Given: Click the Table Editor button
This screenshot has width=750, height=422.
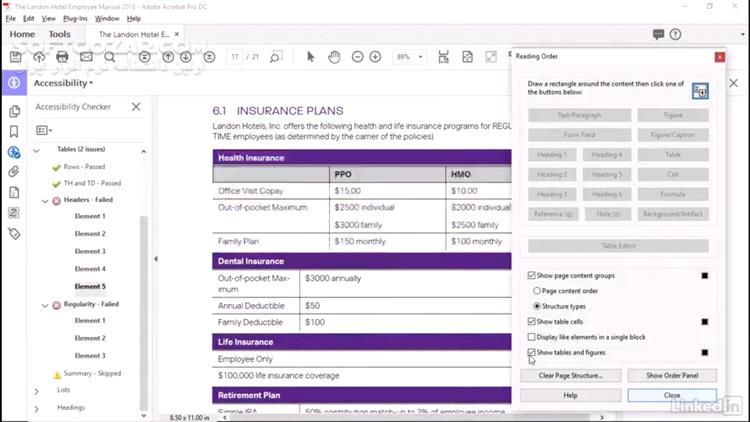Looking at the screenshot, I should pyautogui.click(x=618, y=245).
